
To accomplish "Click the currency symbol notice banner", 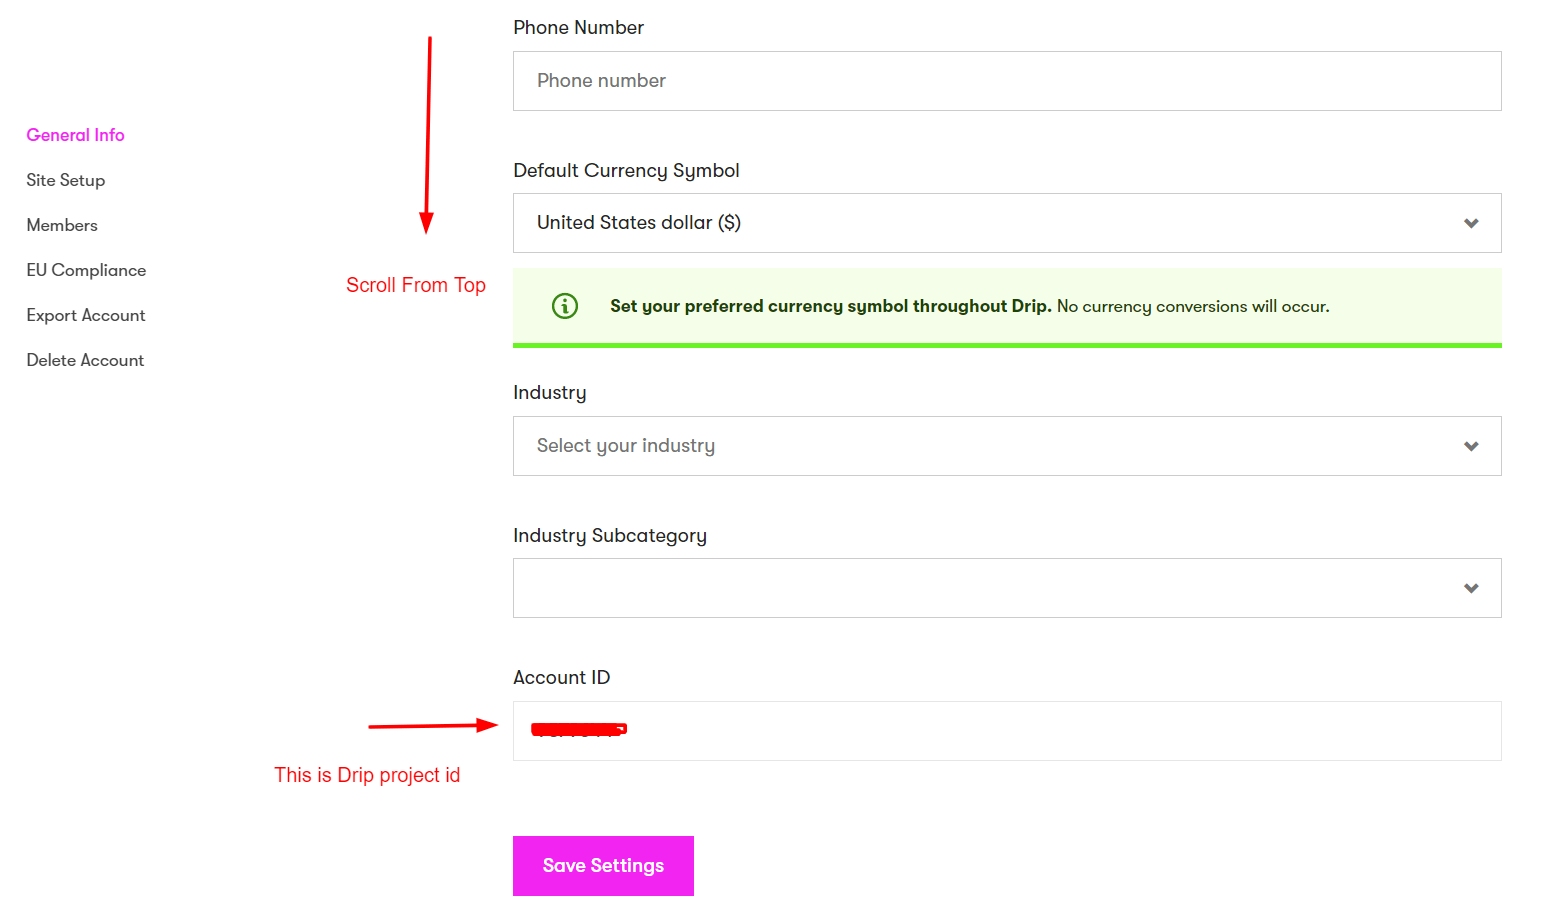I will coord(1006,306).
